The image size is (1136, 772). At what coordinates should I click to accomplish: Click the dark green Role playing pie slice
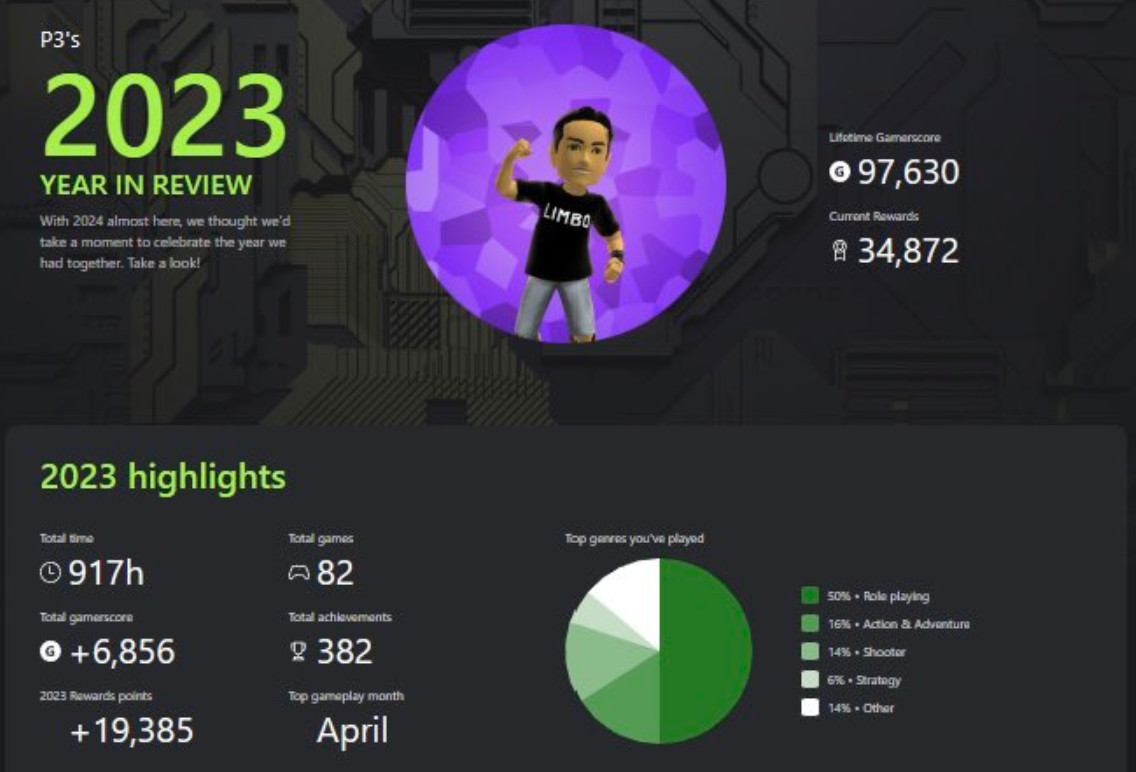coord(706,652)
